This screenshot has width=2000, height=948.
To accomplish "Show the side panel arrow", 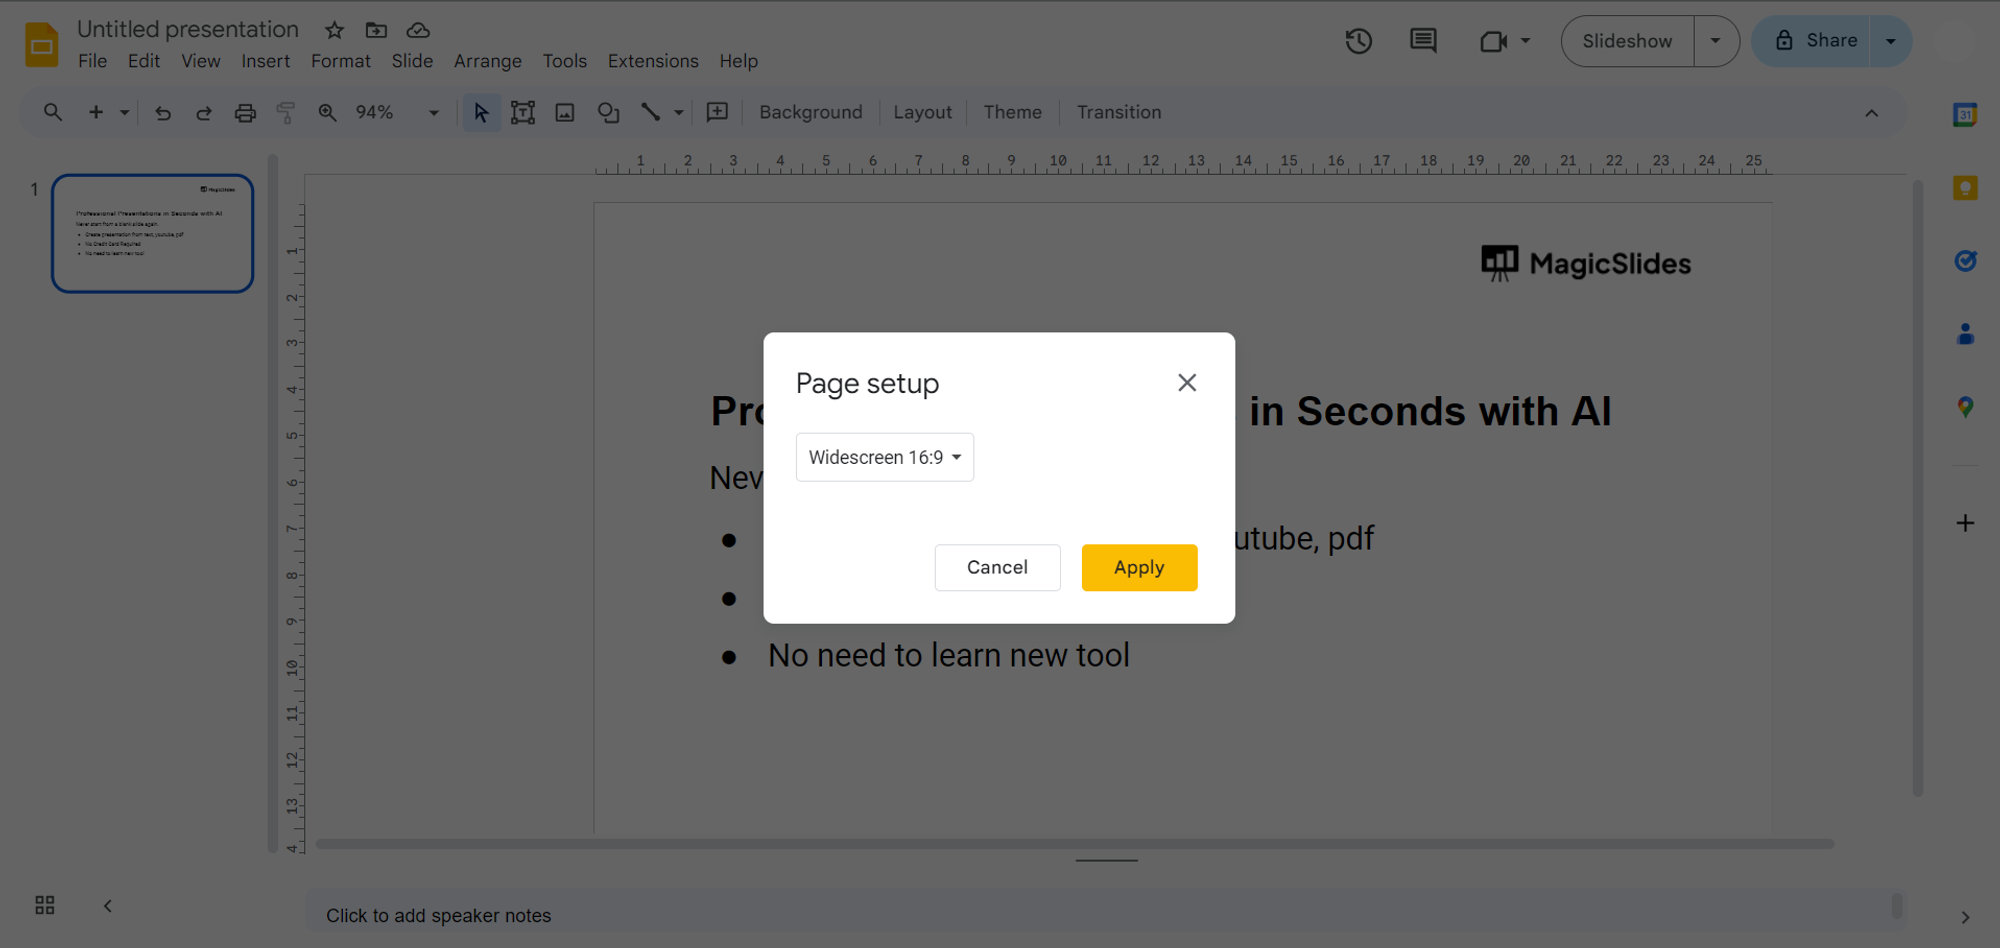I will (x=1965, y=917).
